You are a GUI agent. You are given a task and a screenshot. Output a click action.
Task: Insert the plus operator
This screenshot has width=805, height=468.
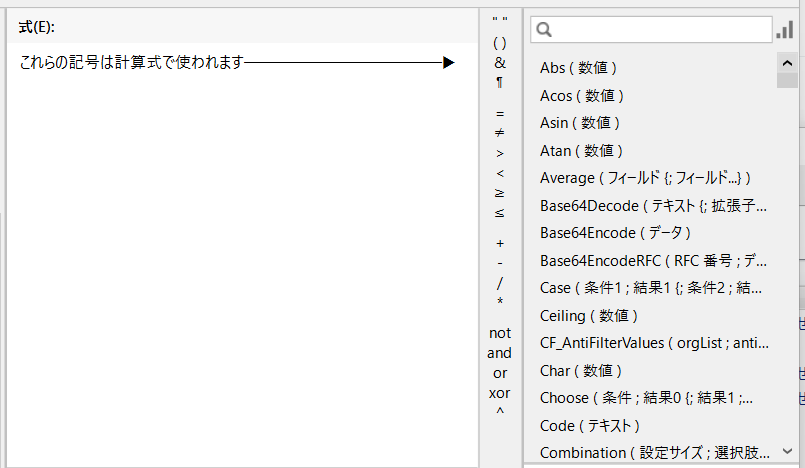(500, 243)
